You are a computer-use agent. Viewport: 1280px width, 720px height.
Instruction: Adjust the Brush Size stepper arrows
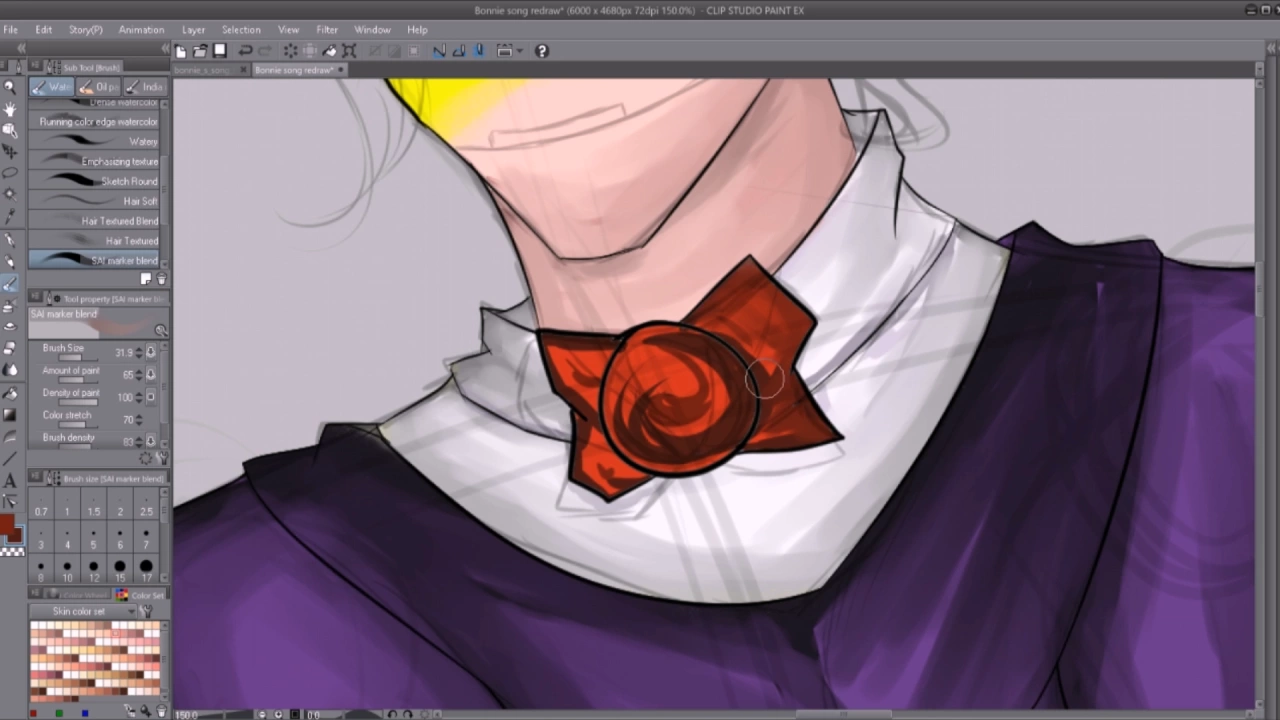pos(139,352)
